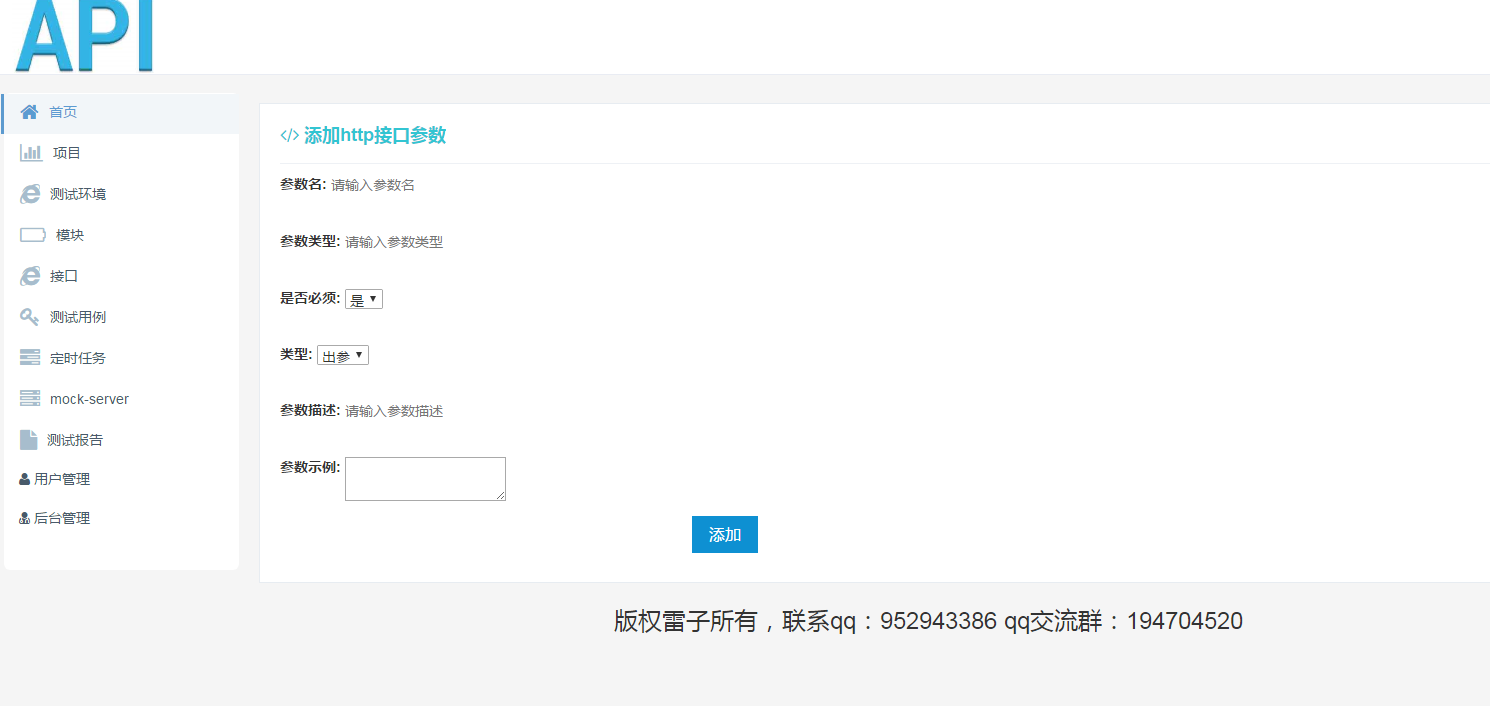Open 后台管理 in the sidebar
The height and width of the screenshot is (706, 1490).
click(x=62, y=519)
